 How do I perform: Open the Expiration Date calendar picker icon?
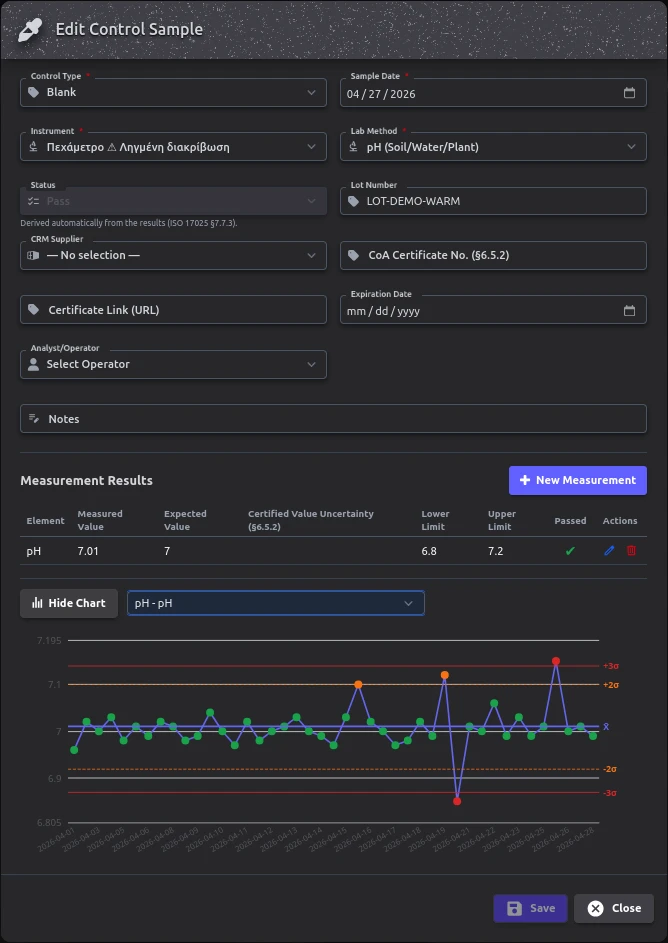coord(630,310)
